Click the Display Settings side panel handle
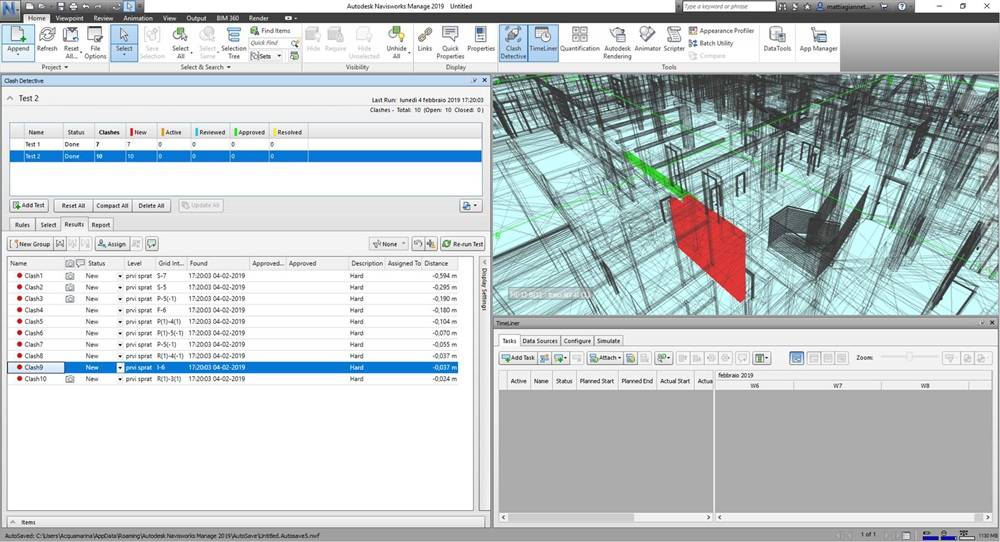The image size is (1000, 542). click(484, 287)
